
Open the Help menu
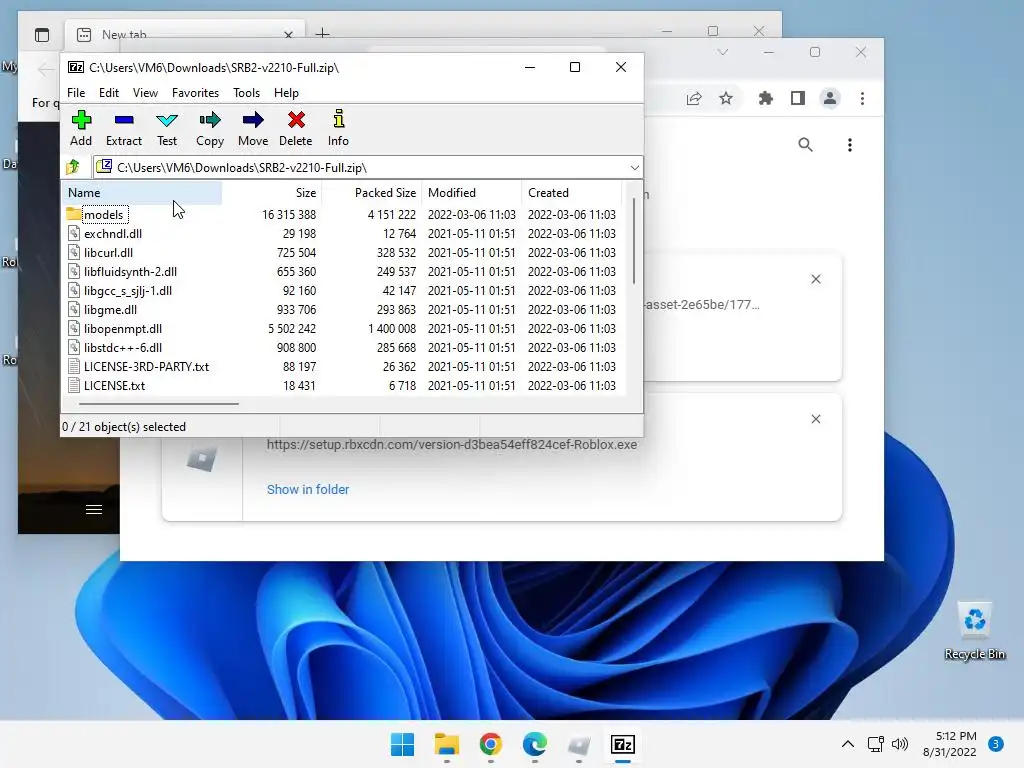pos(286,93)
